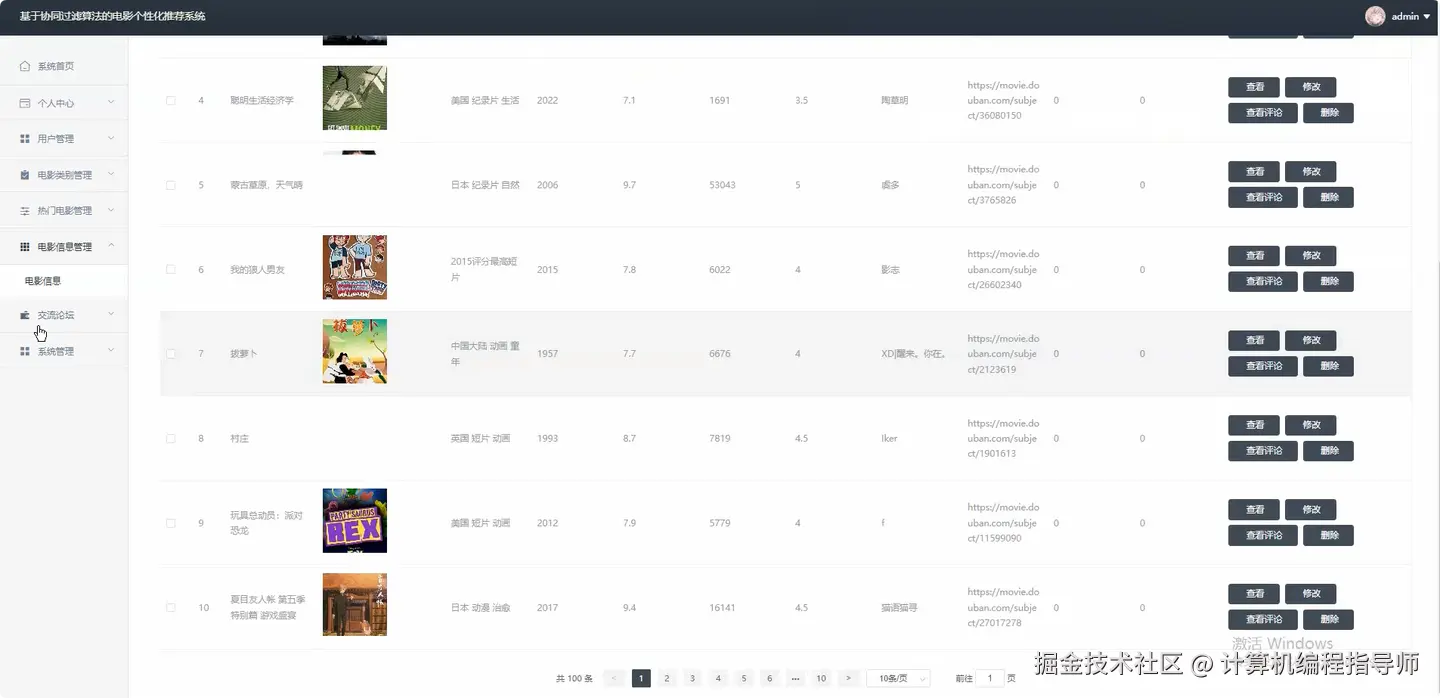Viewport: 1440px width, 698px height.
Task: Tick the checkbox for row 10 夏目友人帐
Action: [171, 608]
